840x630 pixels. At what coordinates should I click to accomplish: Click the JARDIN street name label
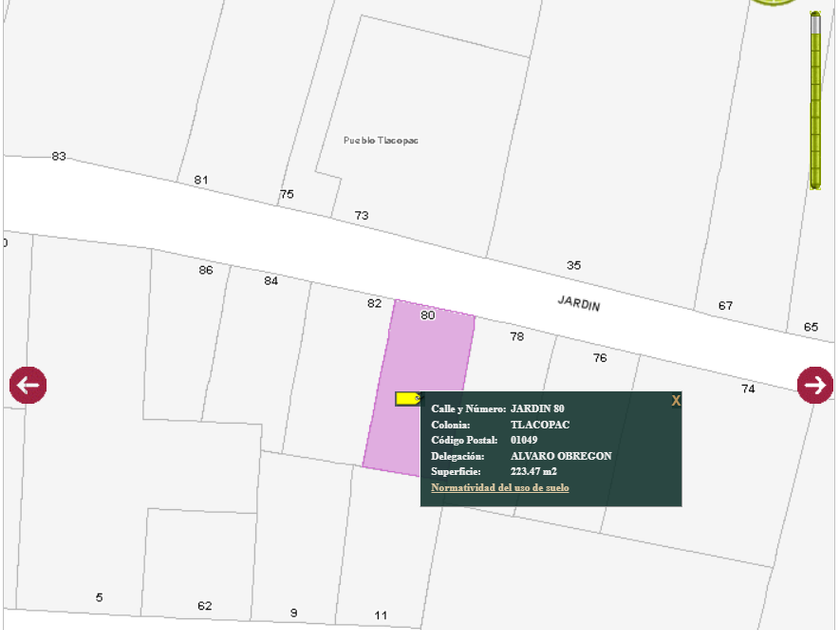(579, 303)
